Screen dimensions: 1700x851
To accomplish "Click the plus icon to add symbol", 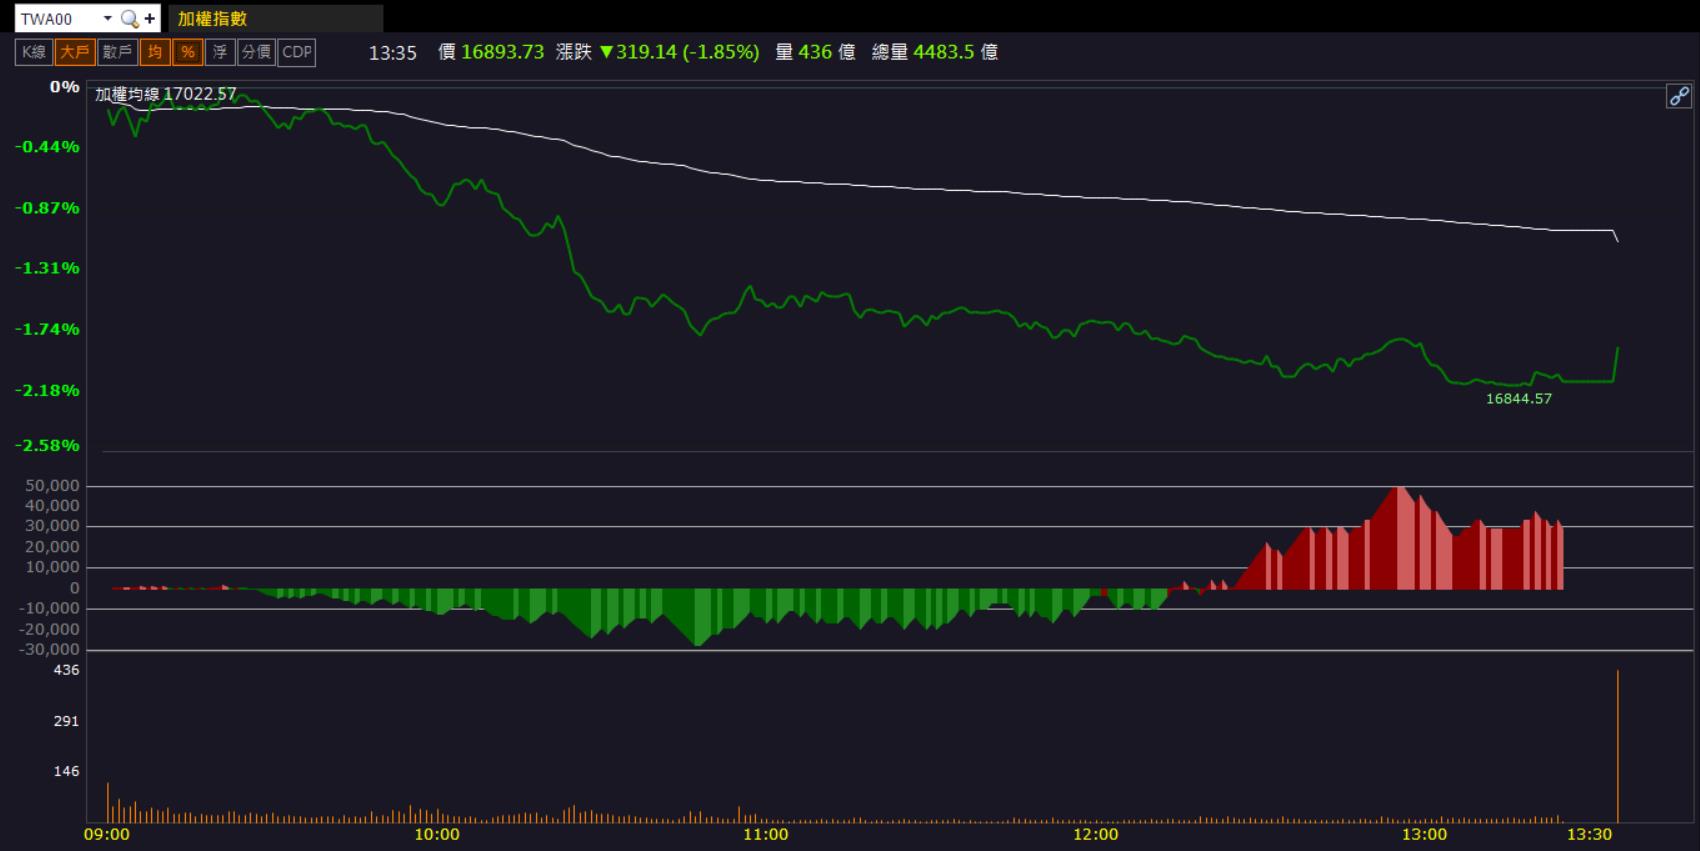I will tap(150, 18).
